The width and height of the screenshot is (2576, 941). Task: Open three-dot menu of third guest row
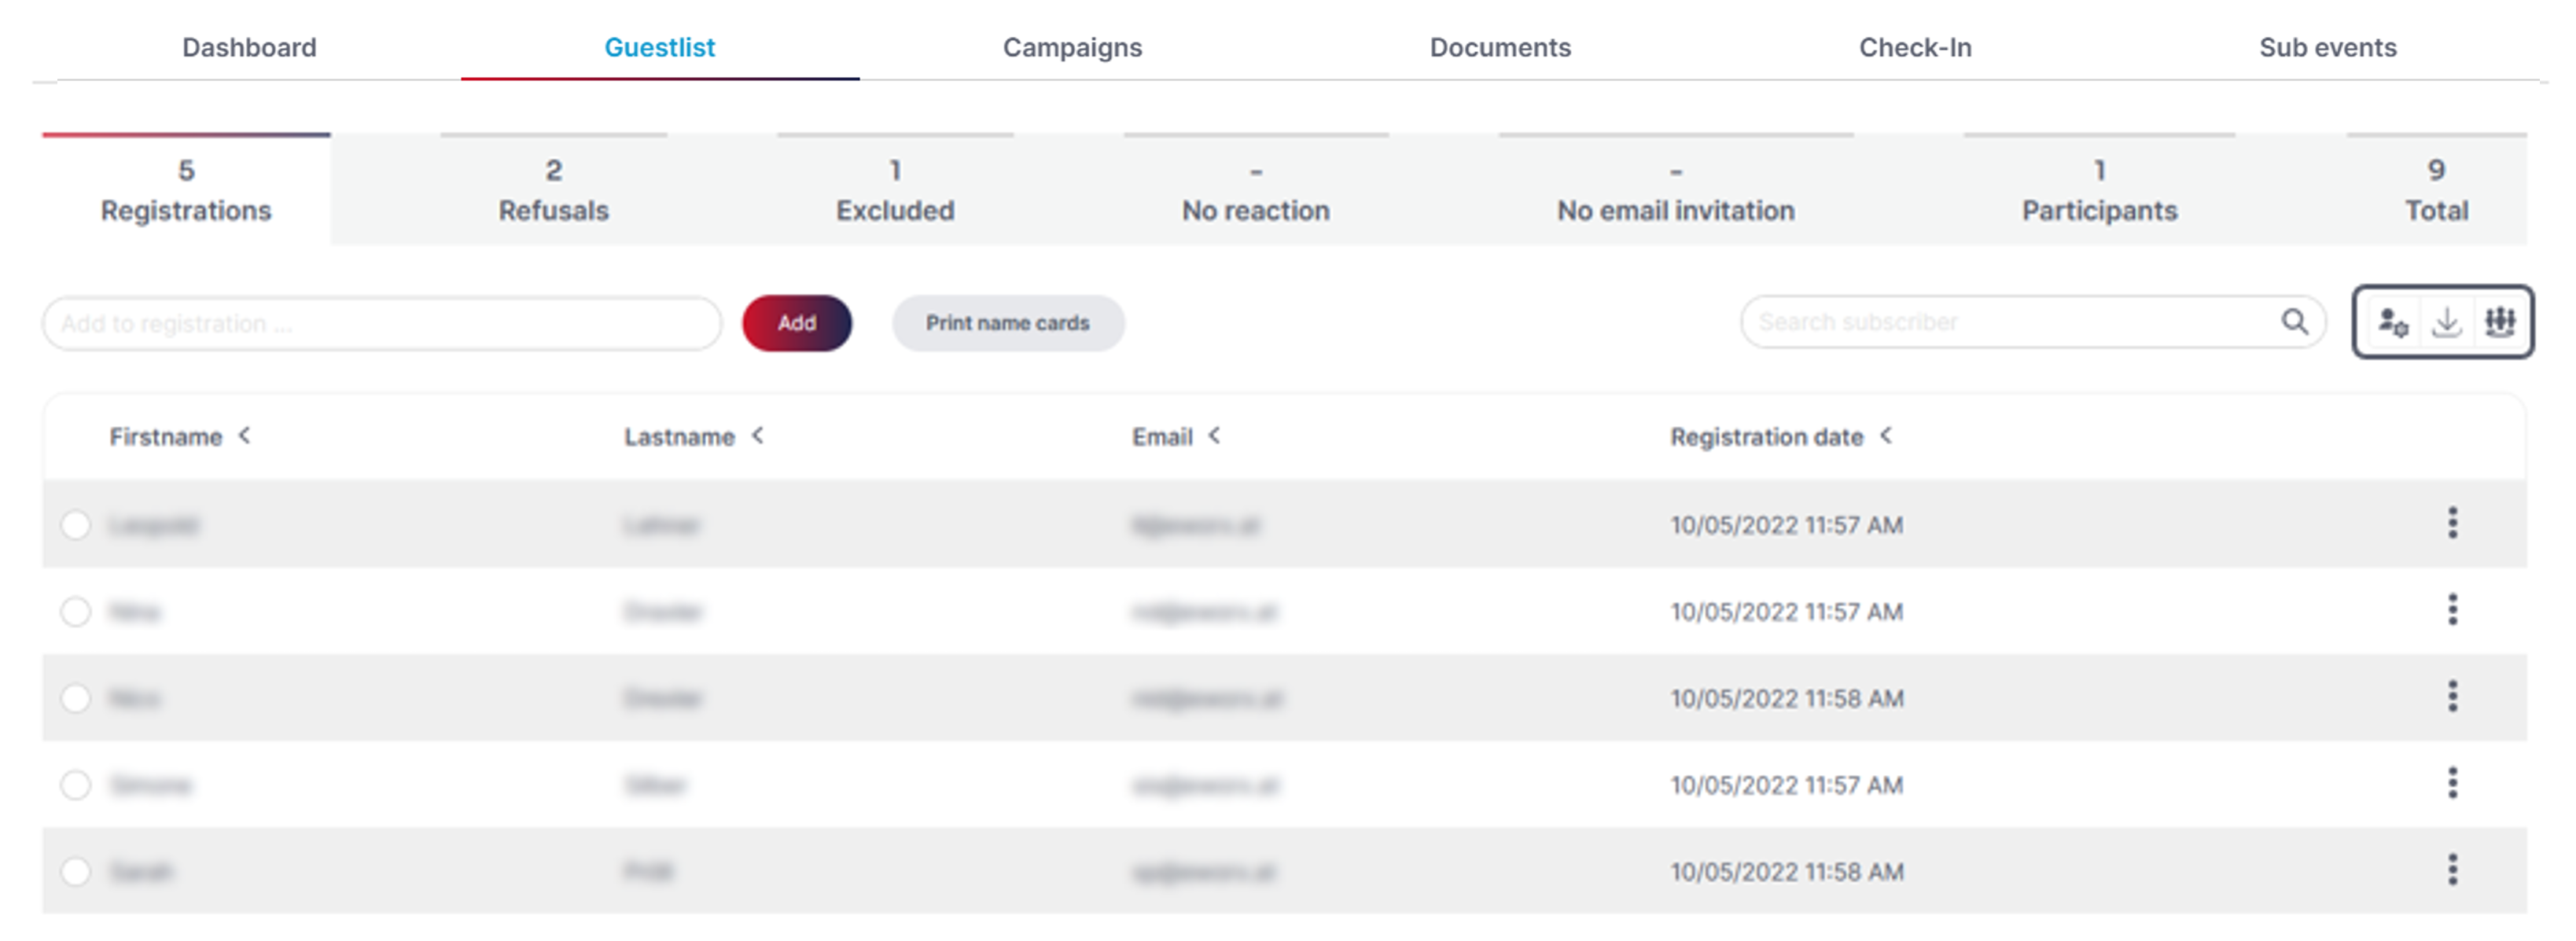(x=2452, y=697)
